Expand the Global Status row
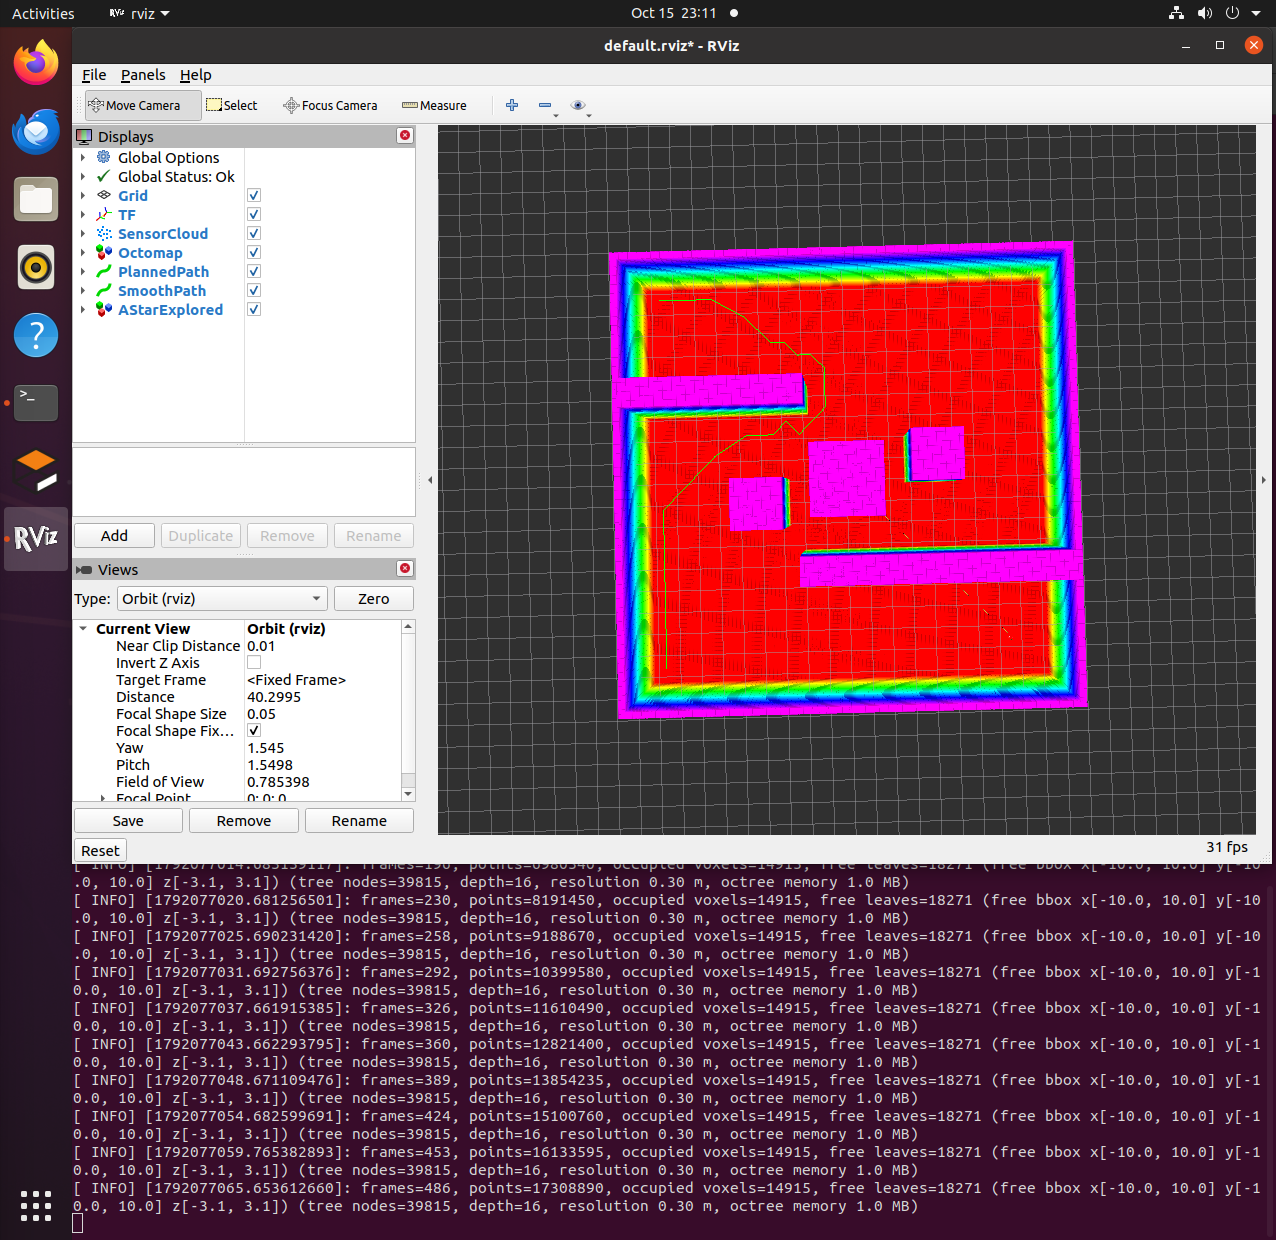Viewport: 1276px width, 1240px height. [x=83, y=177]
